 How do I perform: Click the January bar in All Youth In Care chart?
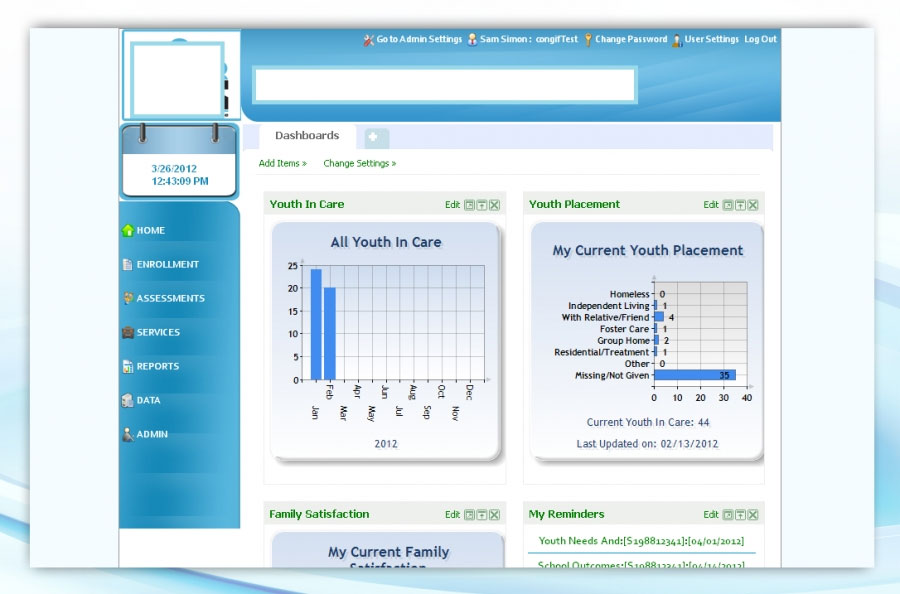(316, 324)
